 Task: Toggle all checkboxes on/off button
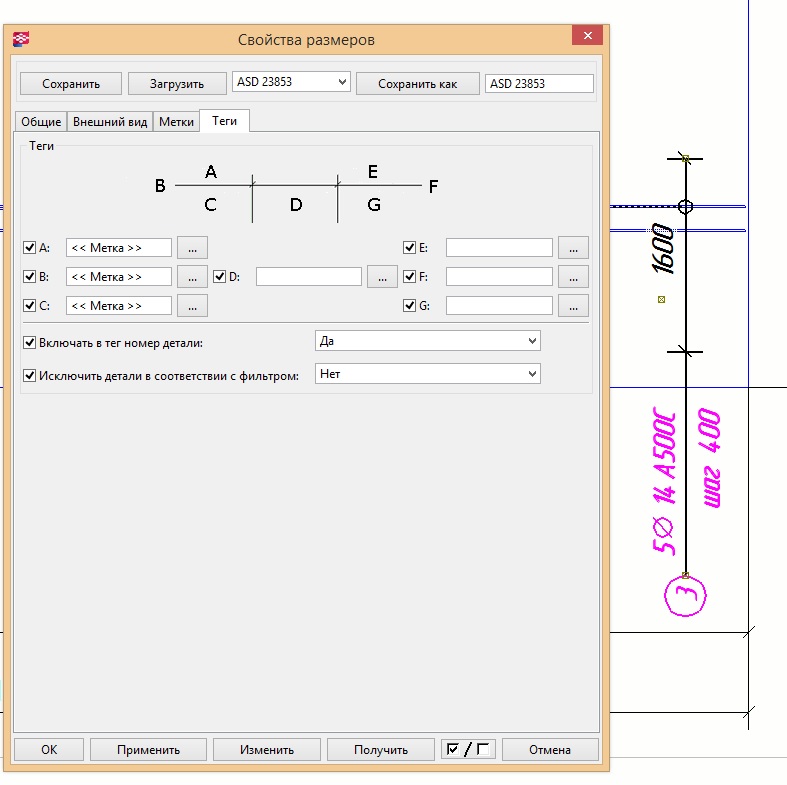pyautogui.click(x=468, y=749)
